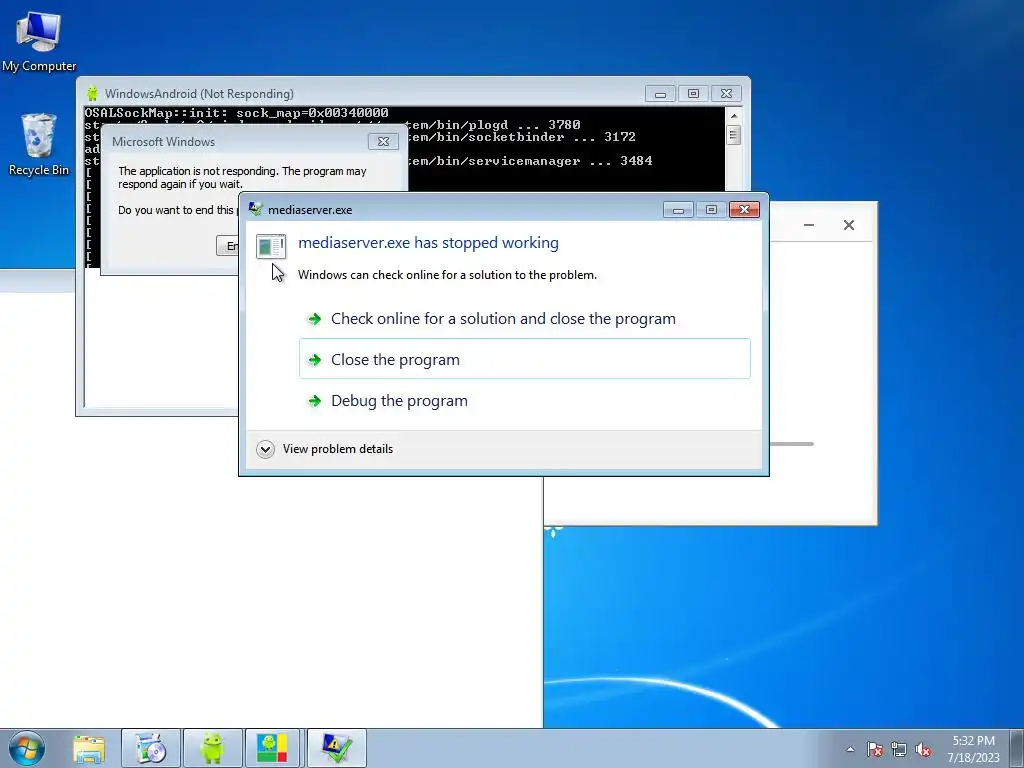Click the mediaserver.exe title bar icon
Image resolution: width=1024 pixels, height=768 pixels.
[x=255, y=209]
